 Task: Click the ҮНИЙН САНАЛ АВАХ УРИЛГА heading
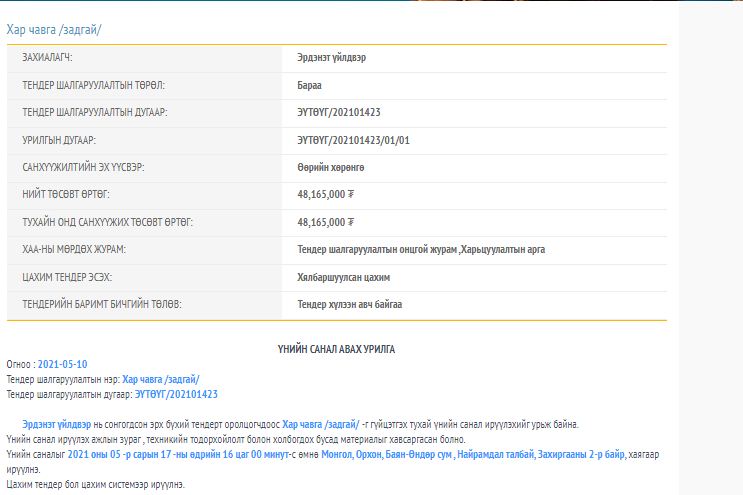click(x=336, y=349)
